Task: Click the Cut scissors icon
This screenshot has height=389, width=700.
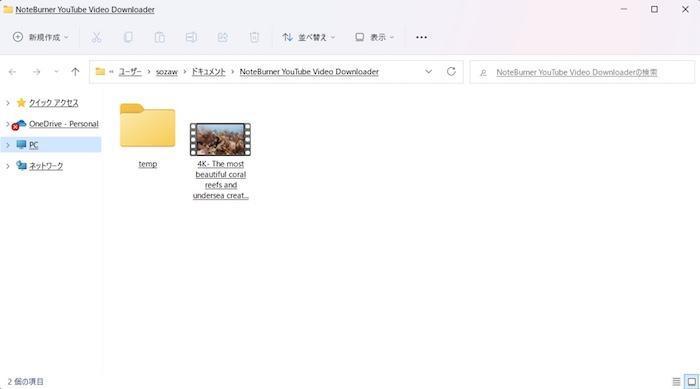Action: click(96, 38)
